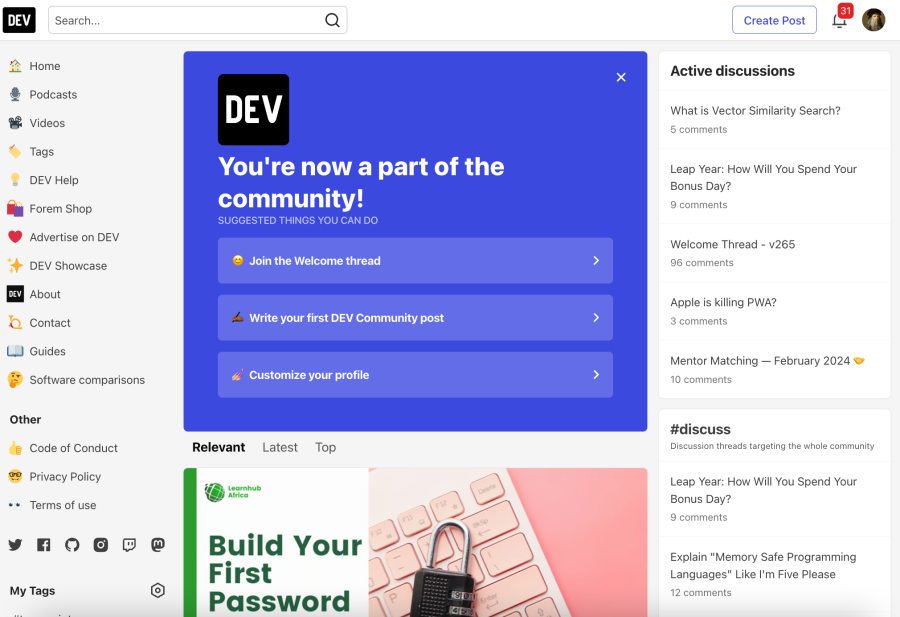Viewport: 900px width, 617px height.
Task: Click the DEV logo in header
Action: [x=19, y=20]
